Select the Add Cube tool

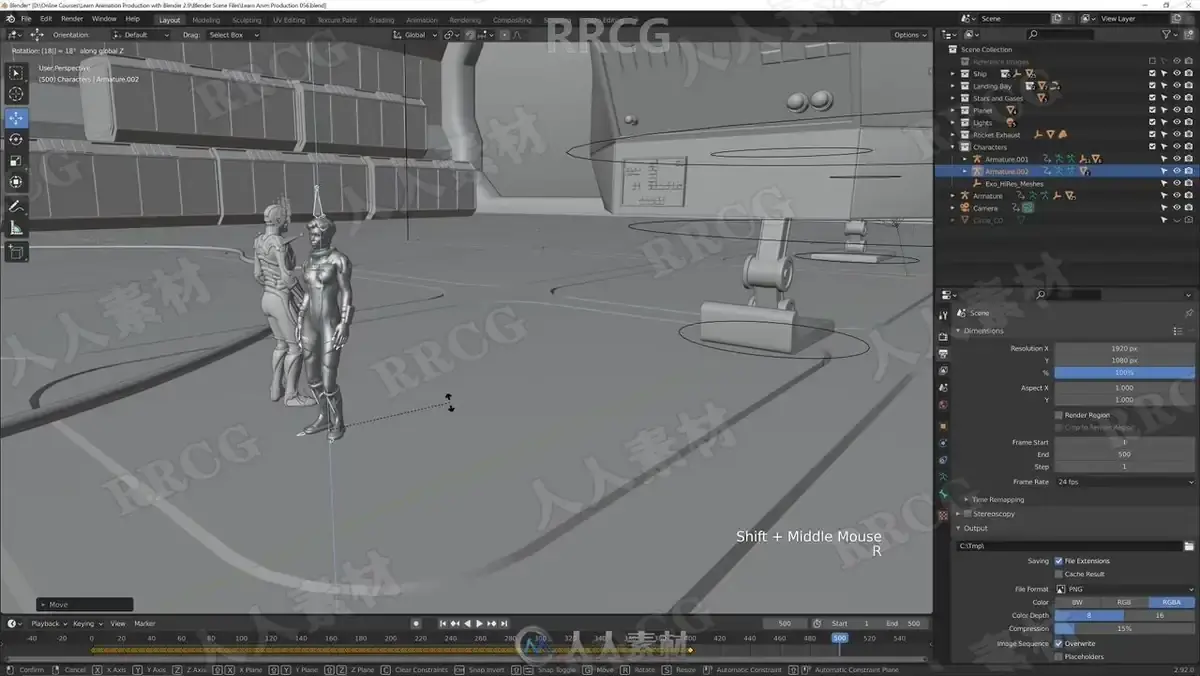coord(16,253)
